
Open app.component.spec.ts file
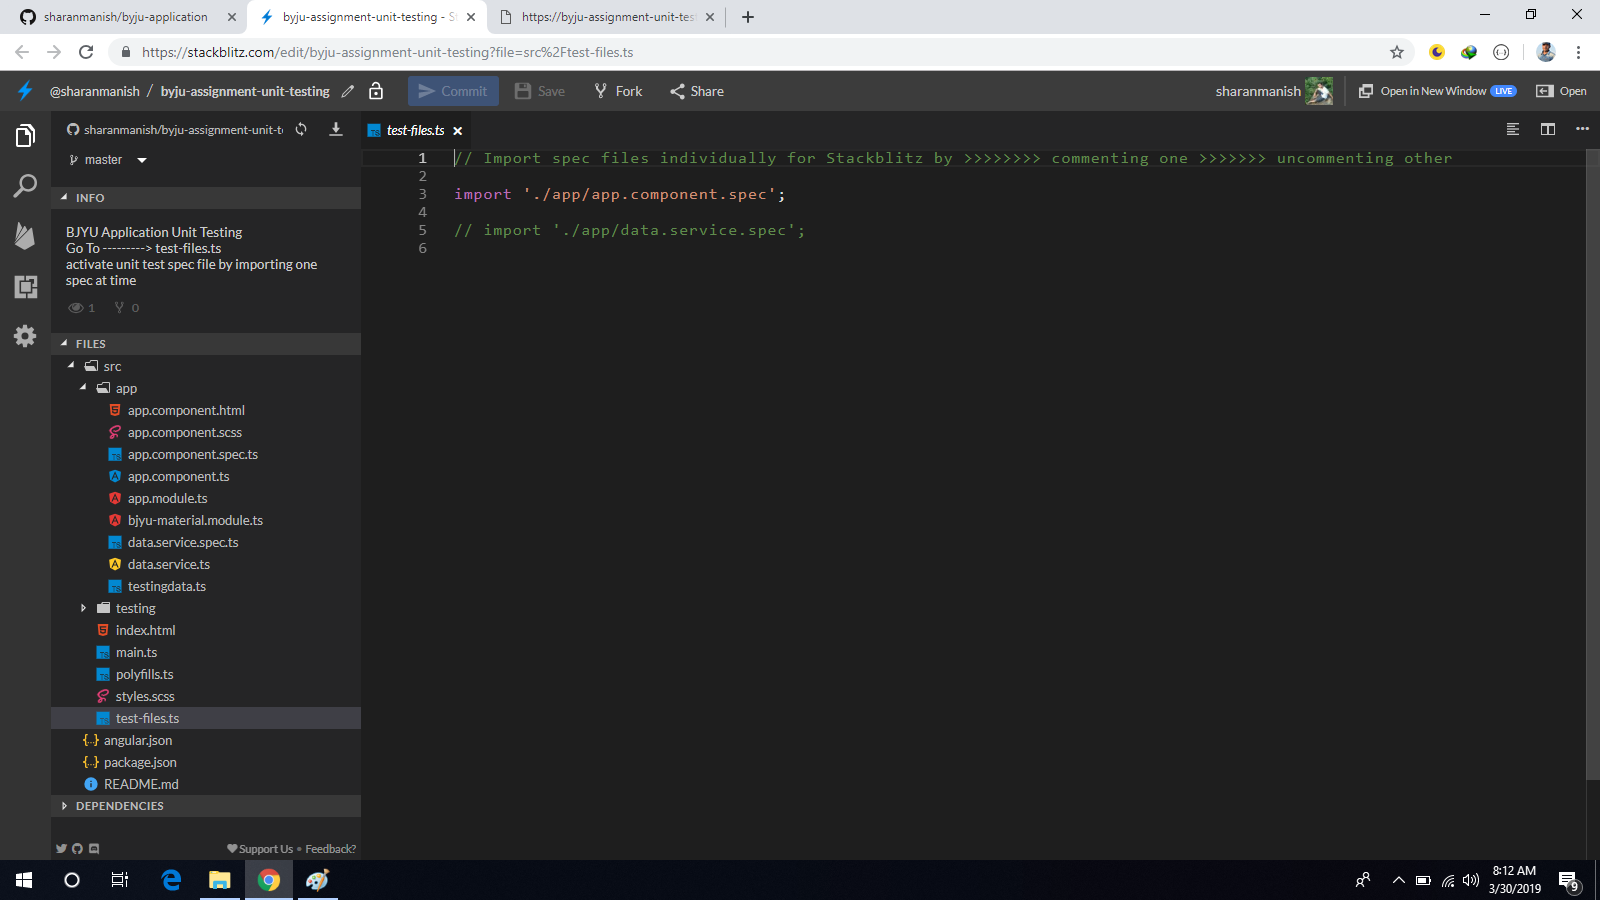(x=193, y=454)
